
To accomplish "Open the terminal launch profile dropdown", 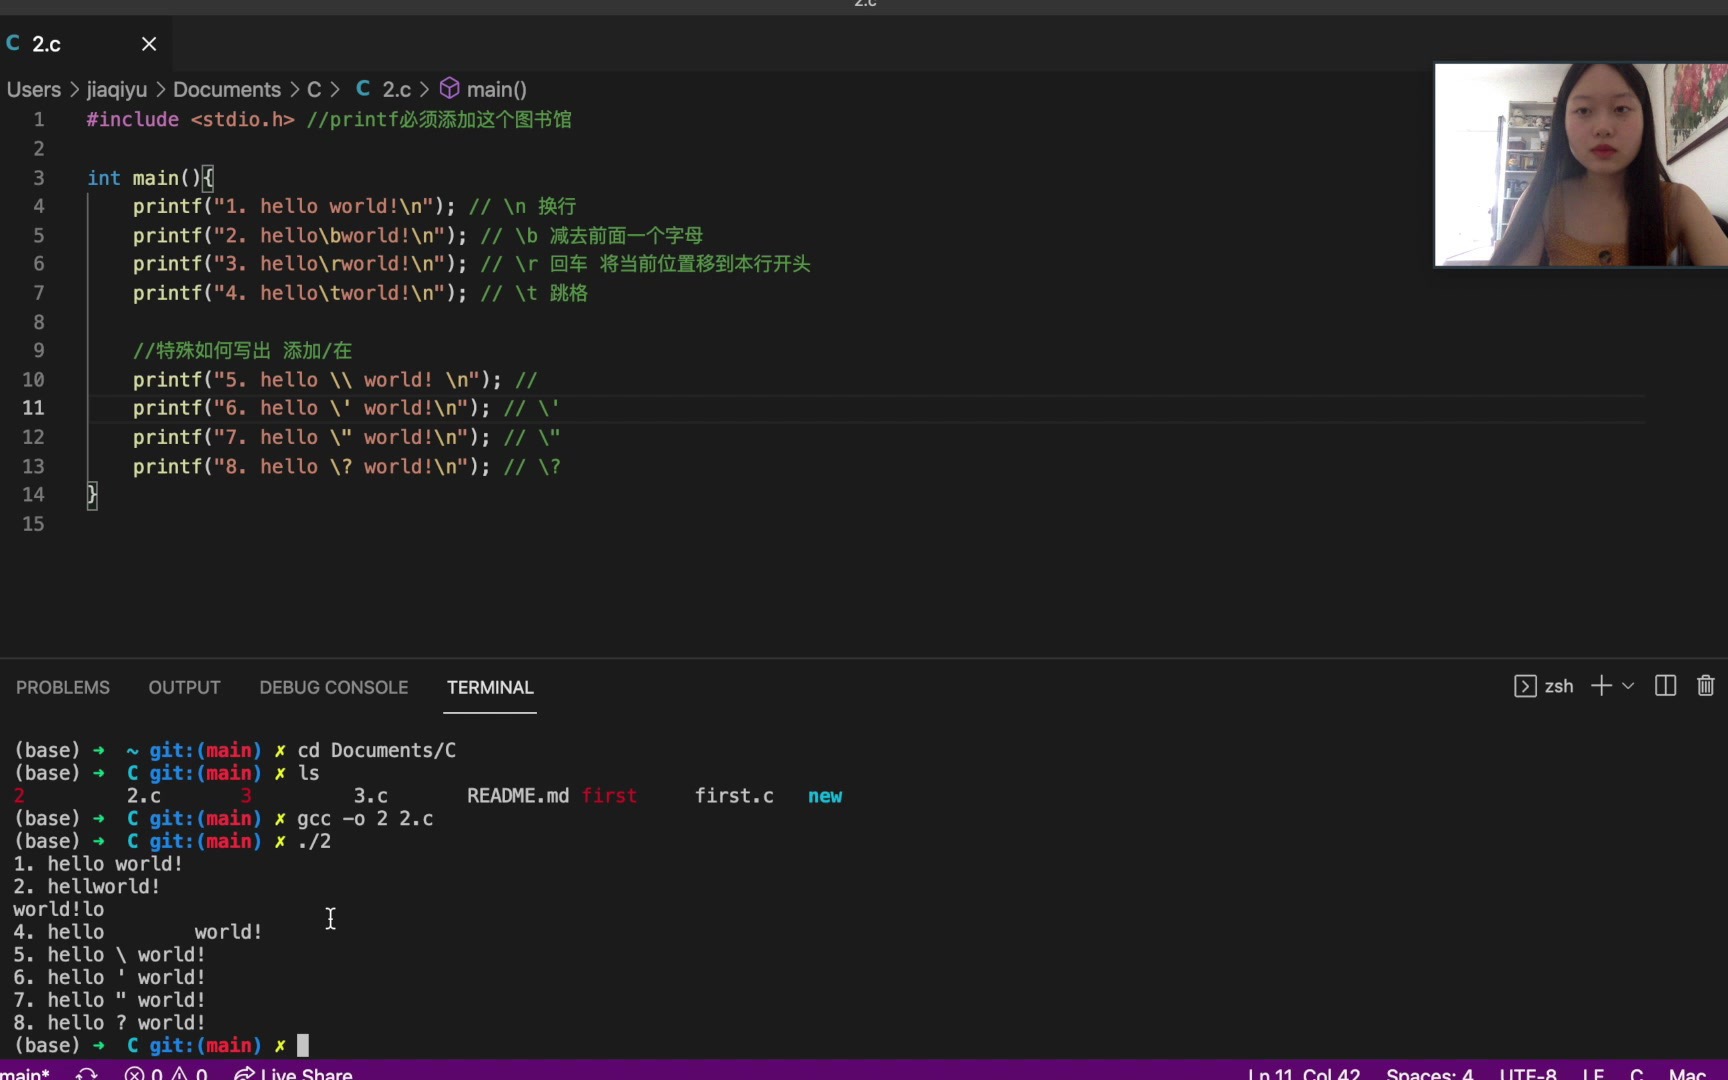I will (1627, 686).
